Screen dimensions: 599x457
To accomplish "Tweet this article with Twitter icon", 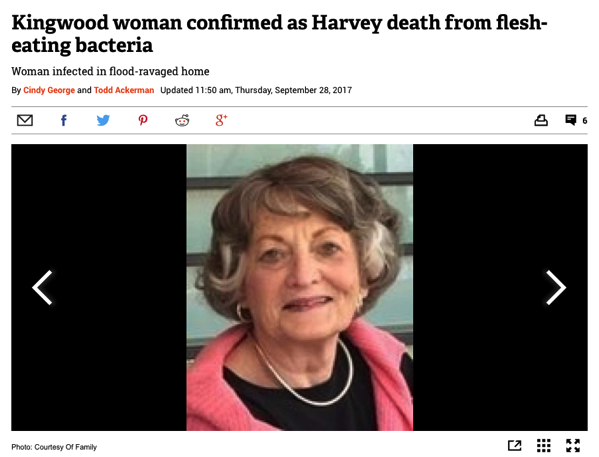I will pyautogui.click(x=103, y=120).
